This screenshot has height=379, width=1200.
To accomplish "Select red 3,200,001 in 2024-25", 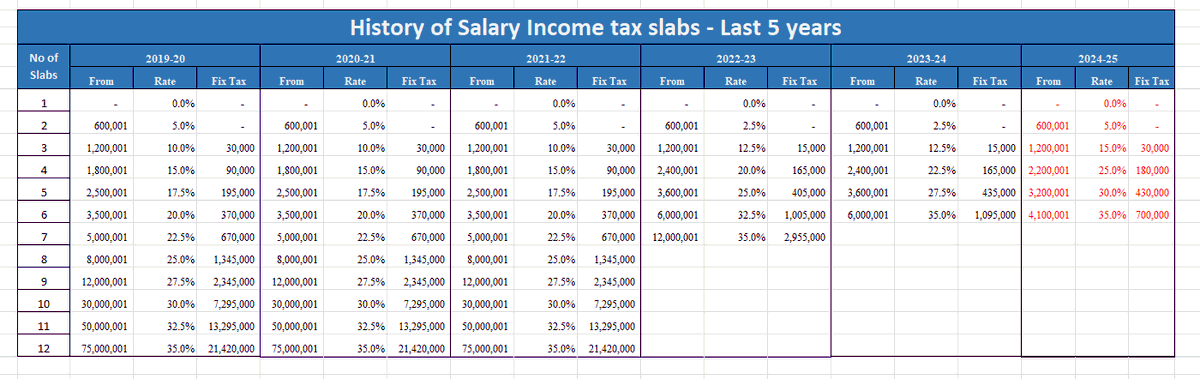I will tap(1049, 193).
